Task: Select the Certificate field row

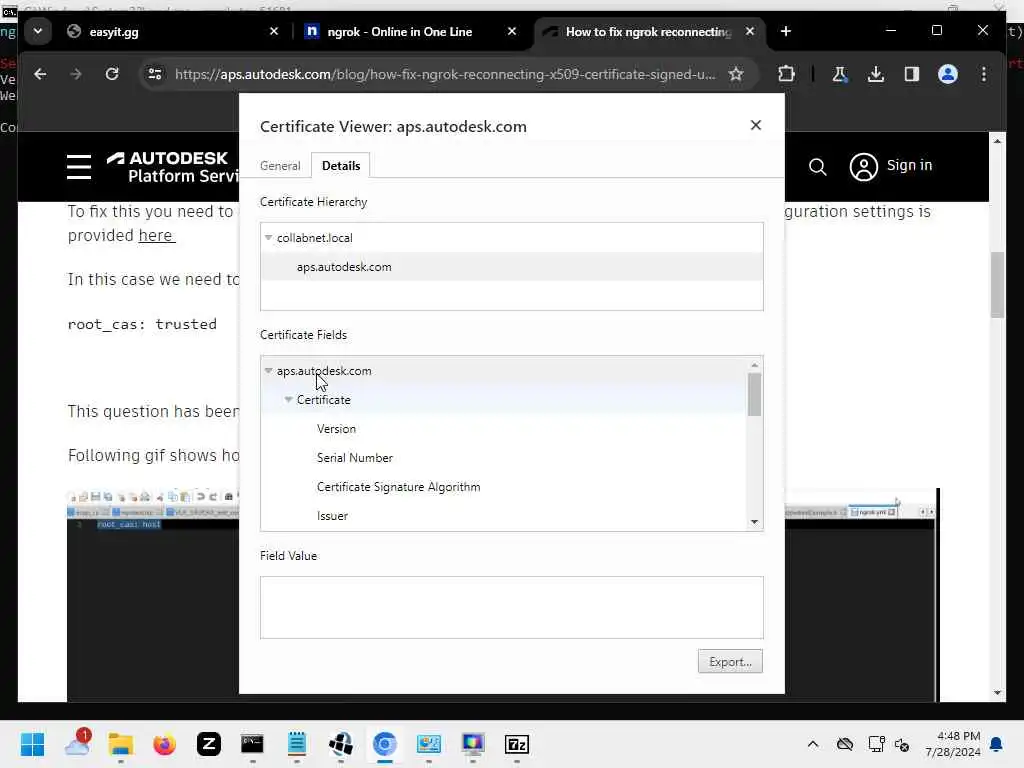Action: pyautogui.click(x=504, y=400)
